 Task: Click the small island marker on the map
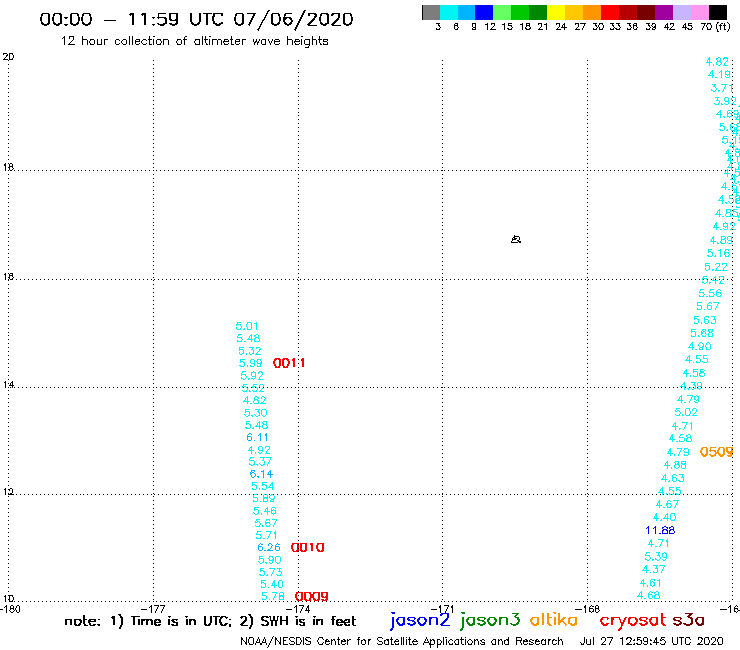516,239
